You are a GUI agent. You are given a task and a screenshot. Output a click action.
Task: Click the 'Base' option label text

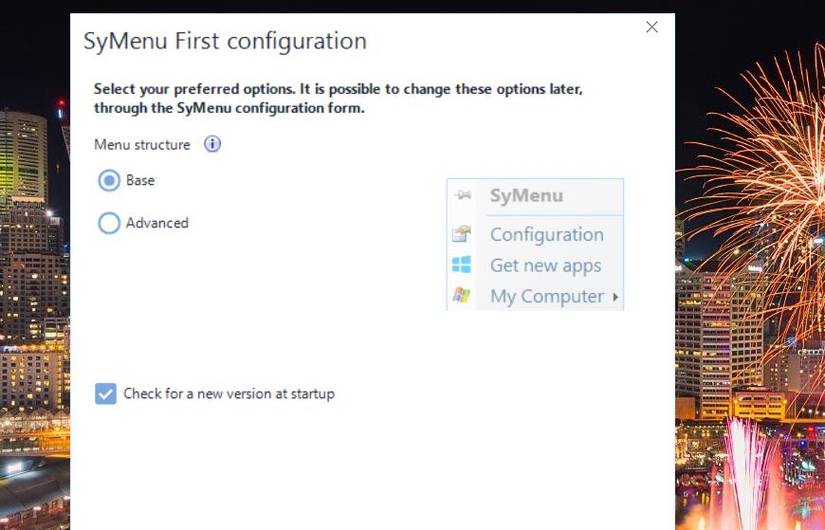(x=140, y=181)
